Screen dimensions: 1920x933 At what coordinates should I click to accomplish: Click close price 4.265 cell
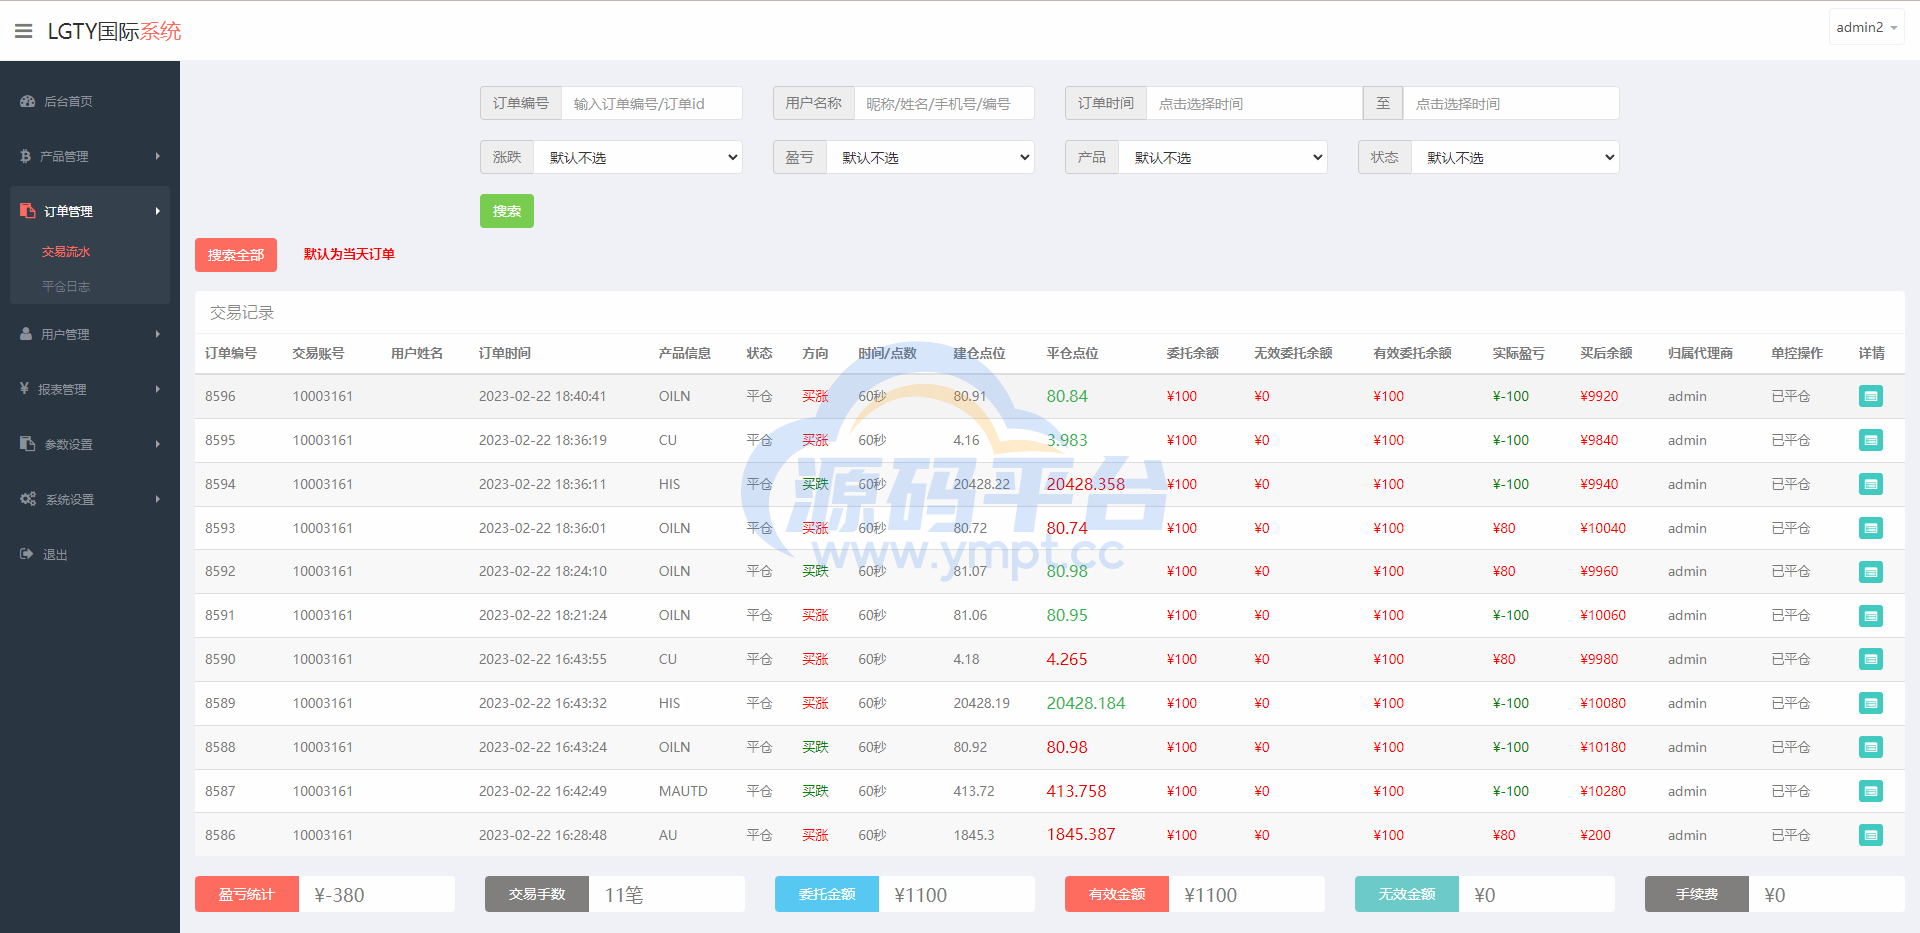pyautogui.click(x=1066, y=659)
